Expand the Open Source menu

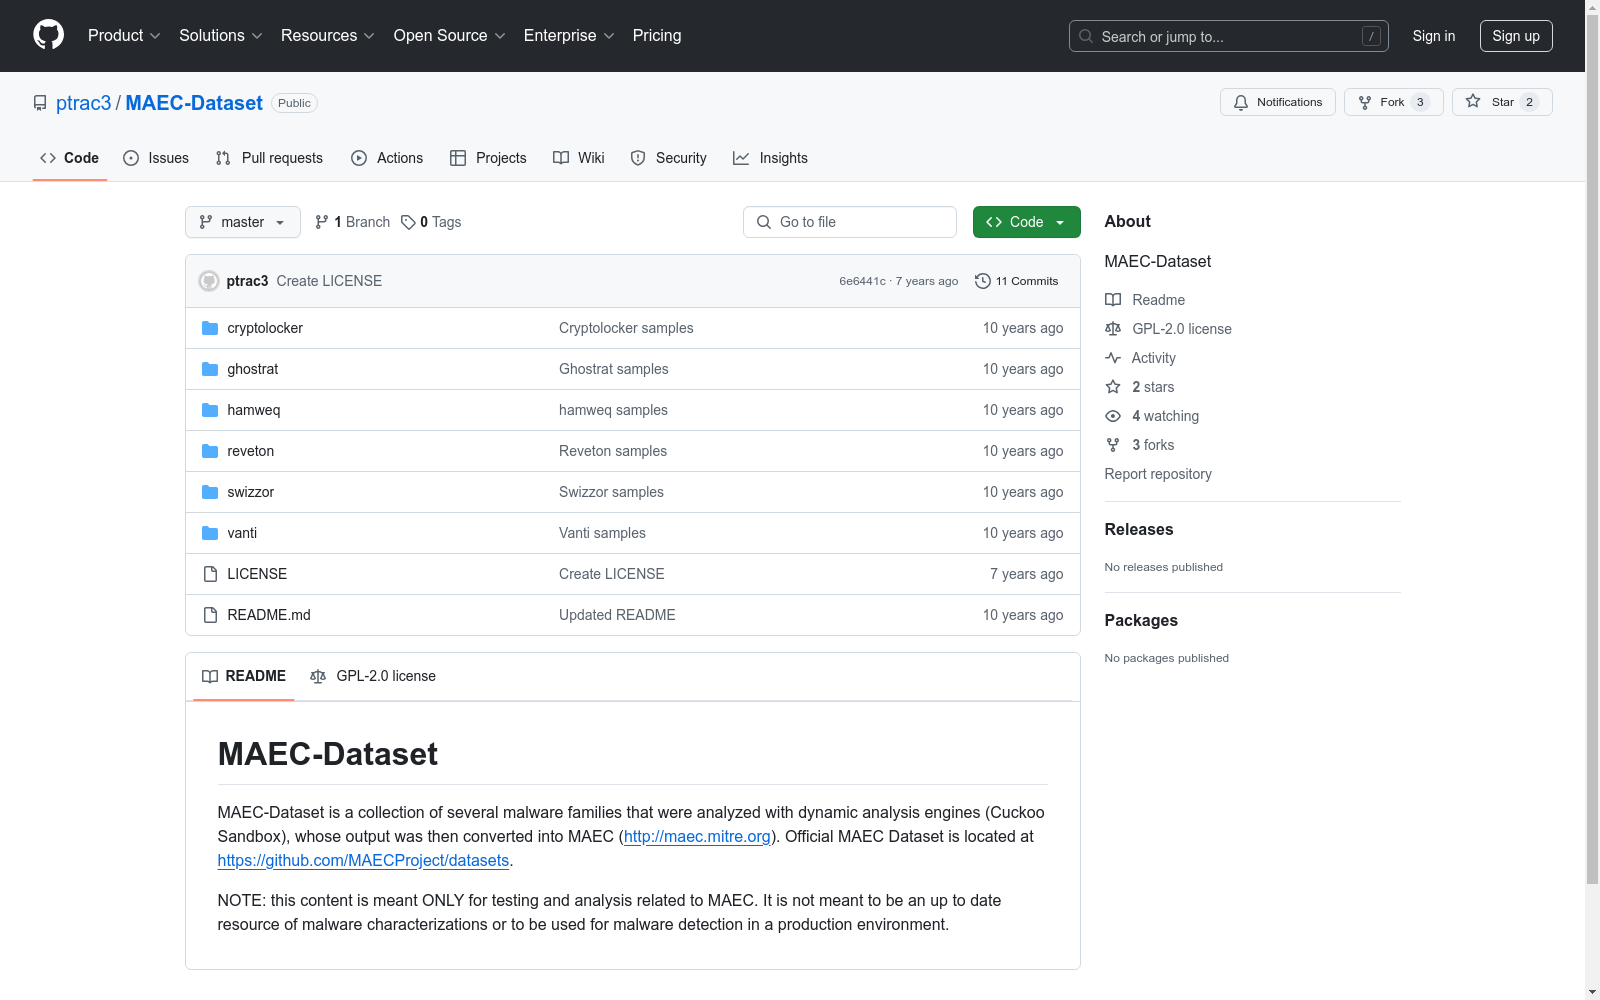point(450,36)
